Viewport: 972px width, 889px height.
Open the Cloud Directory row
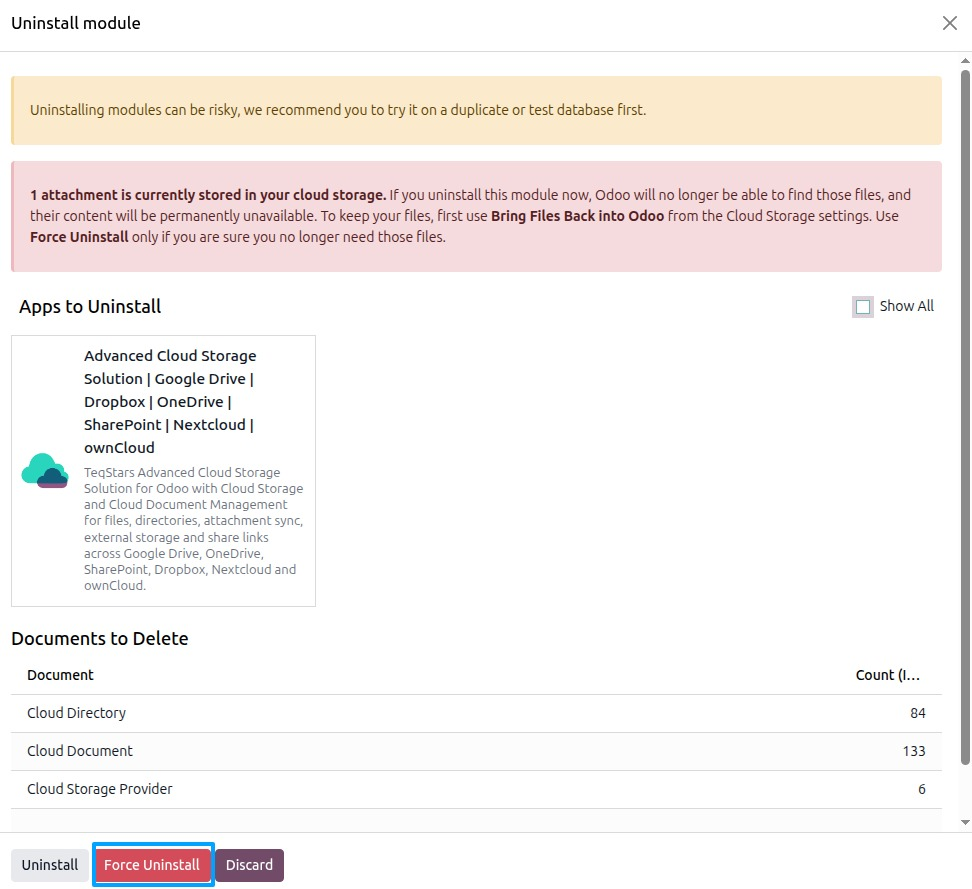pos(476,713)
